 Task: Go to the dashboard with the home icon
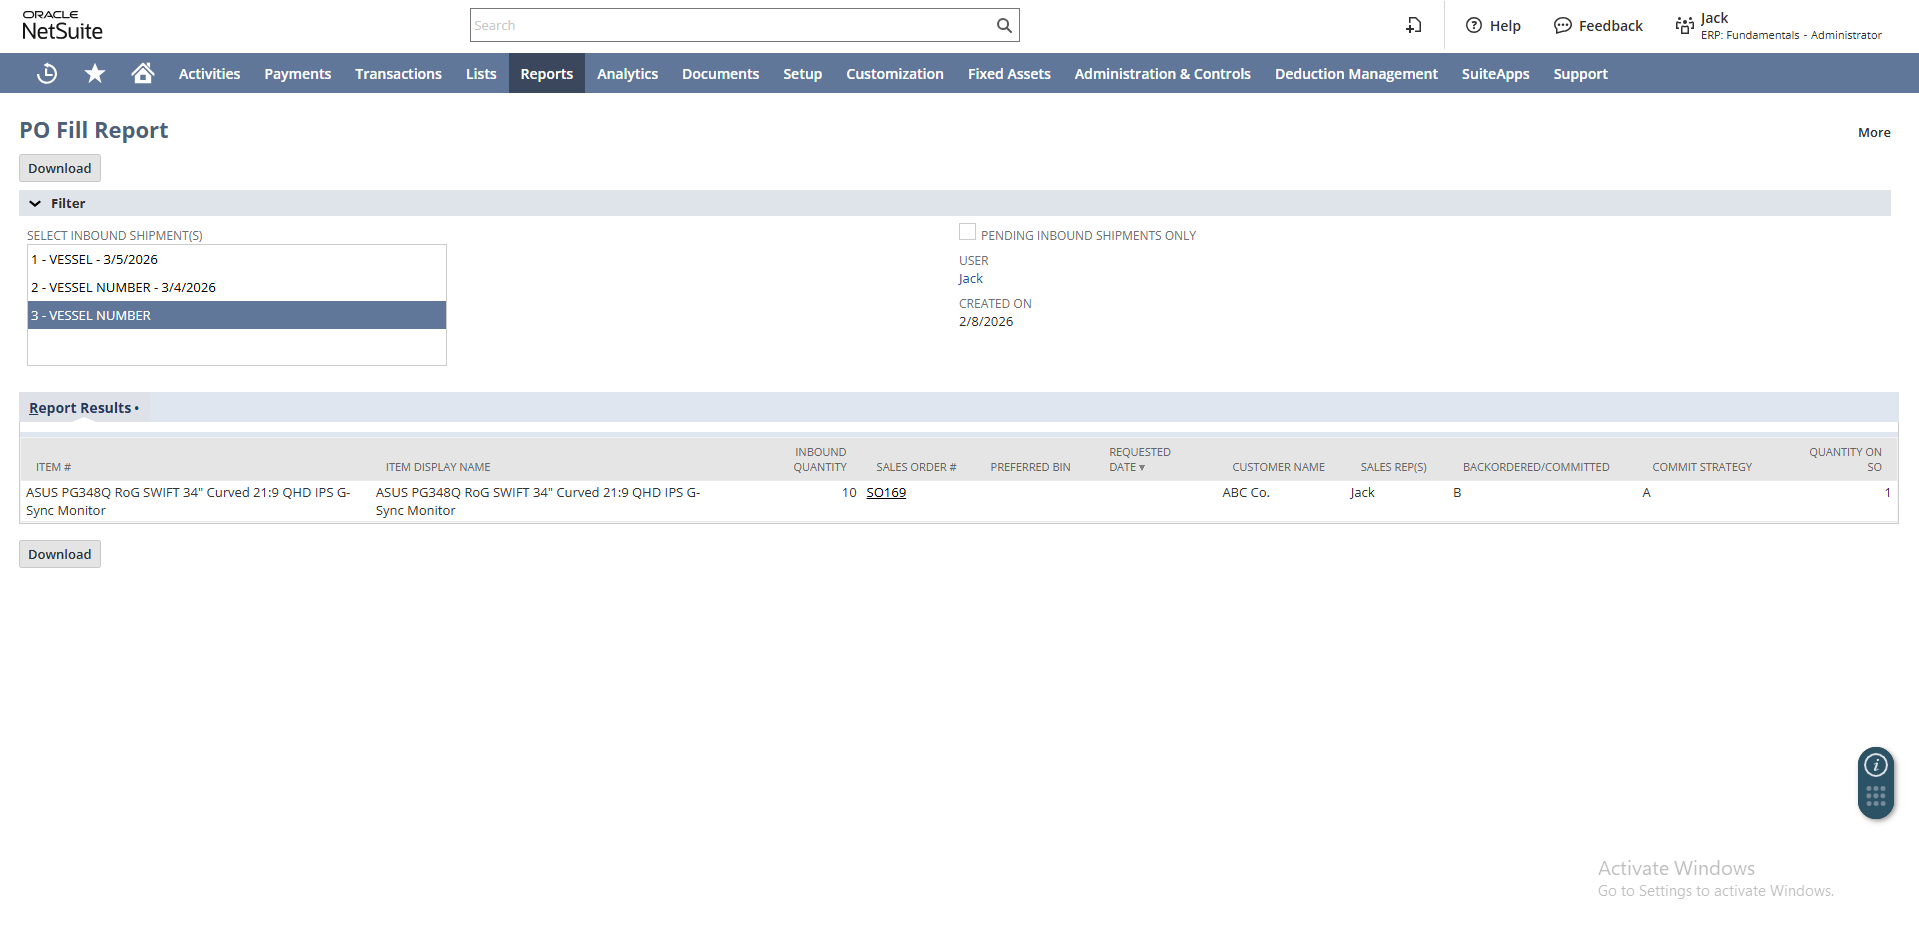tap(142, 73)
